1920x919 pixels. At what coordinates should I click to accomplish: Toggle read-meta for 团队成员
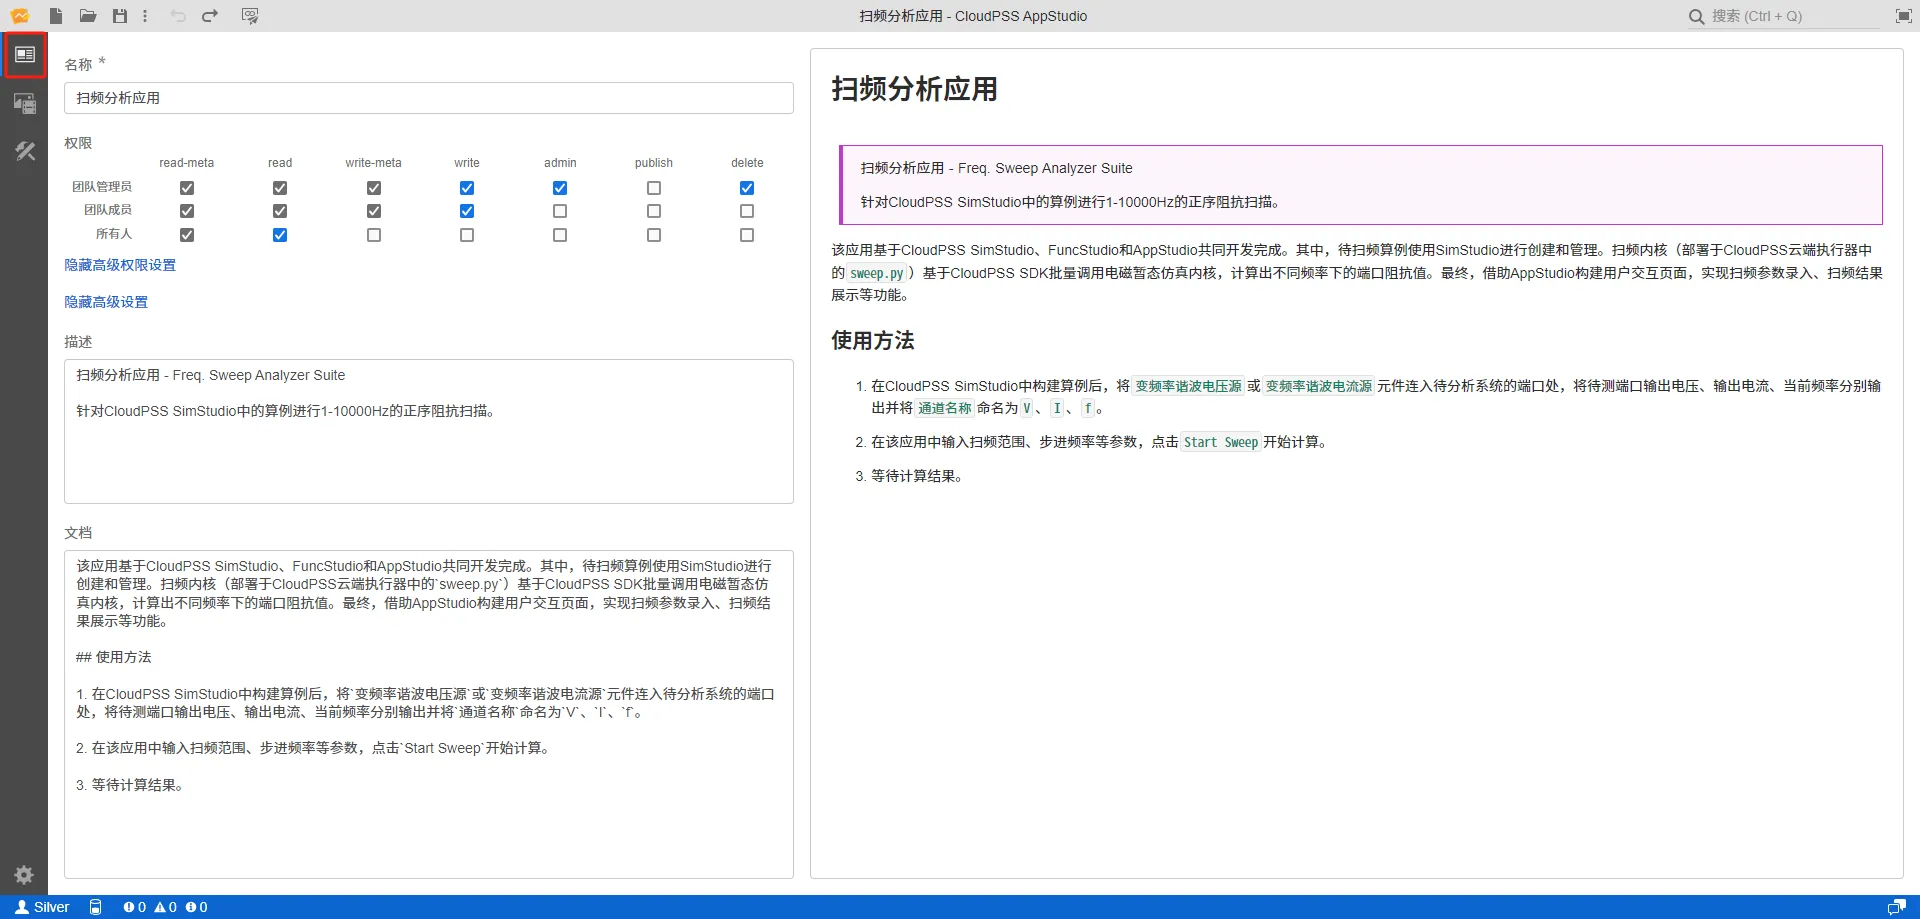coord(187,211)
